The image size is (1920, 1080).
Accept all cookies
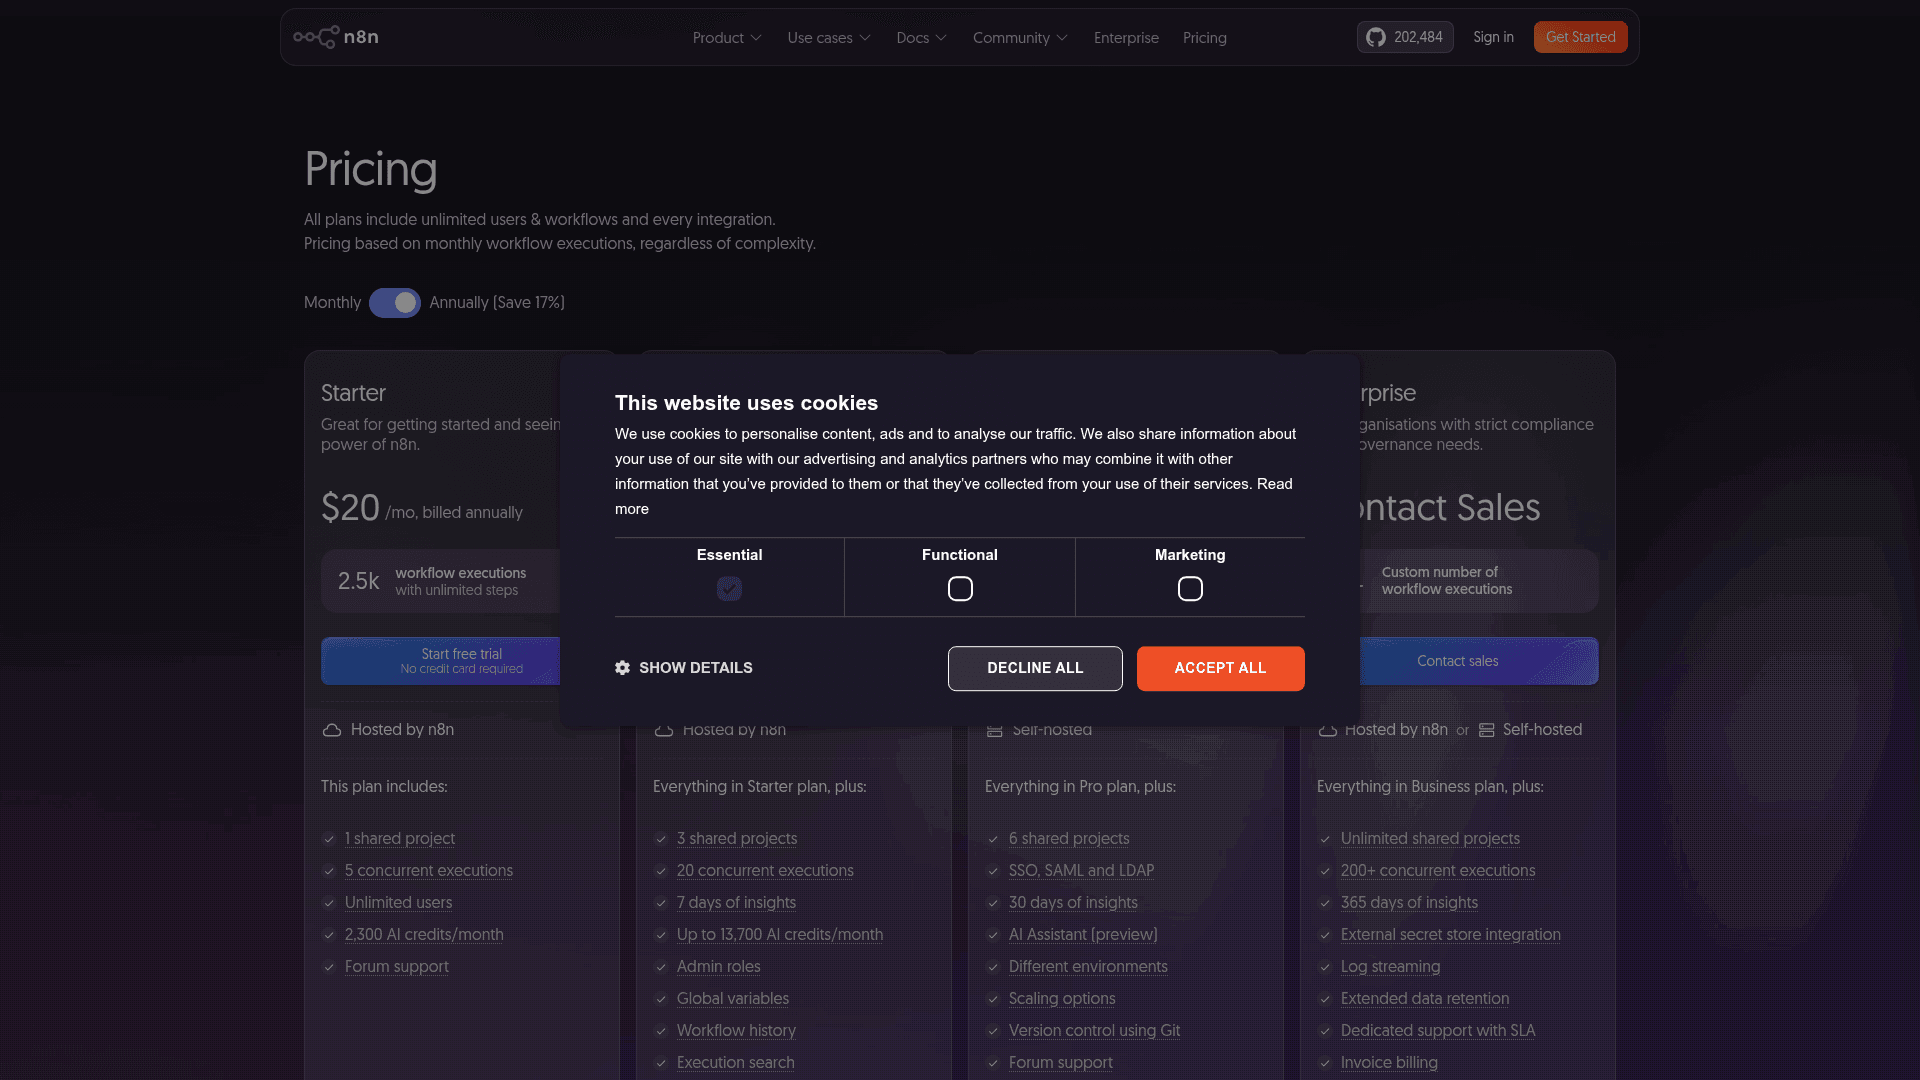coord(1220,668)
